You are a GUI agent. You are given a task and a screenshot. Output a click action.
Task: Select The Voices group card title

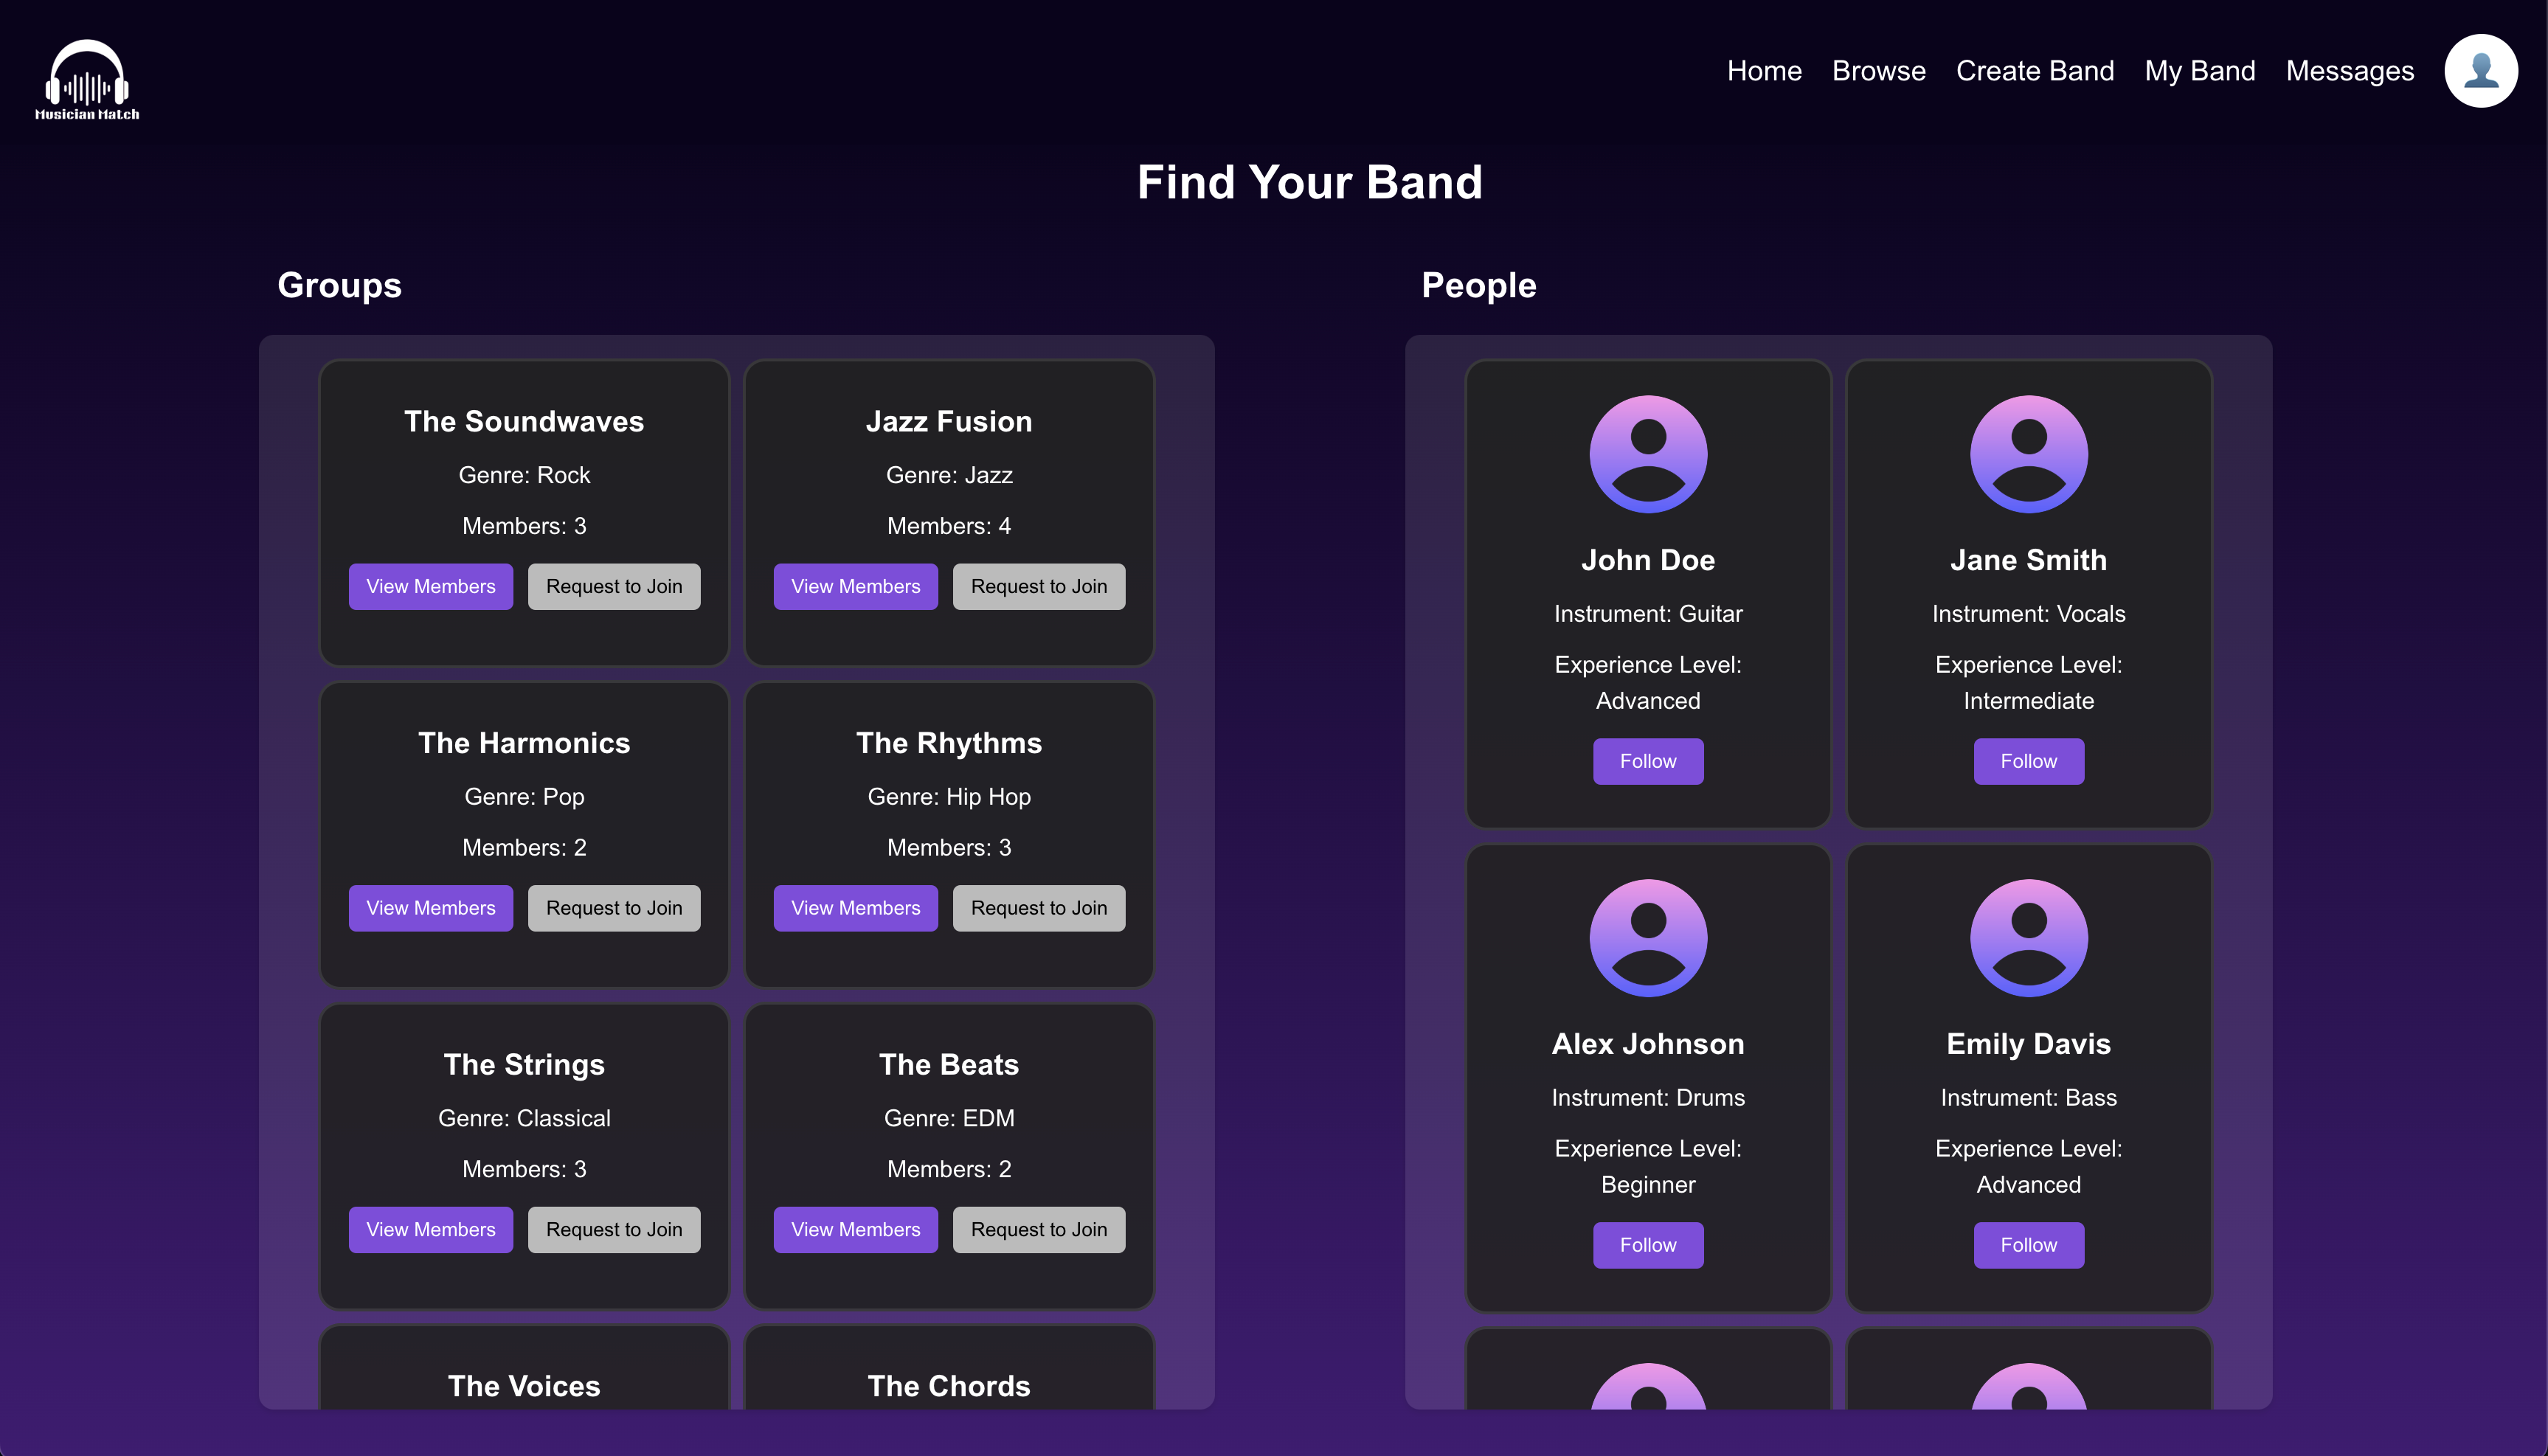coord(523,1386)
